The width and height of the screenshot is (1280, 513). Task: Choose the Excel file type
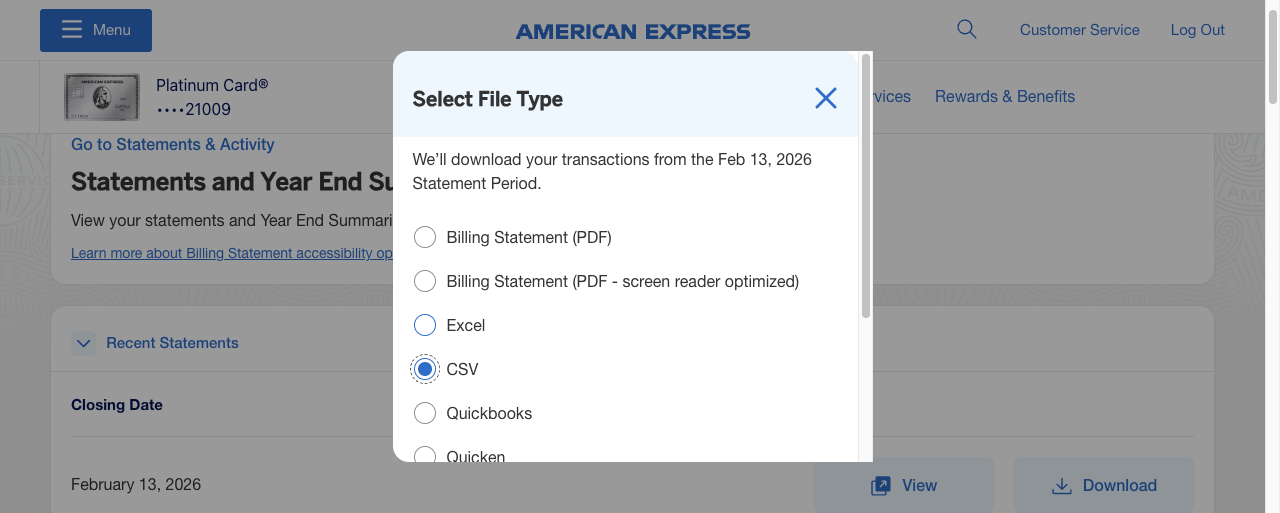pyautogui.click(x=425, y=325)
